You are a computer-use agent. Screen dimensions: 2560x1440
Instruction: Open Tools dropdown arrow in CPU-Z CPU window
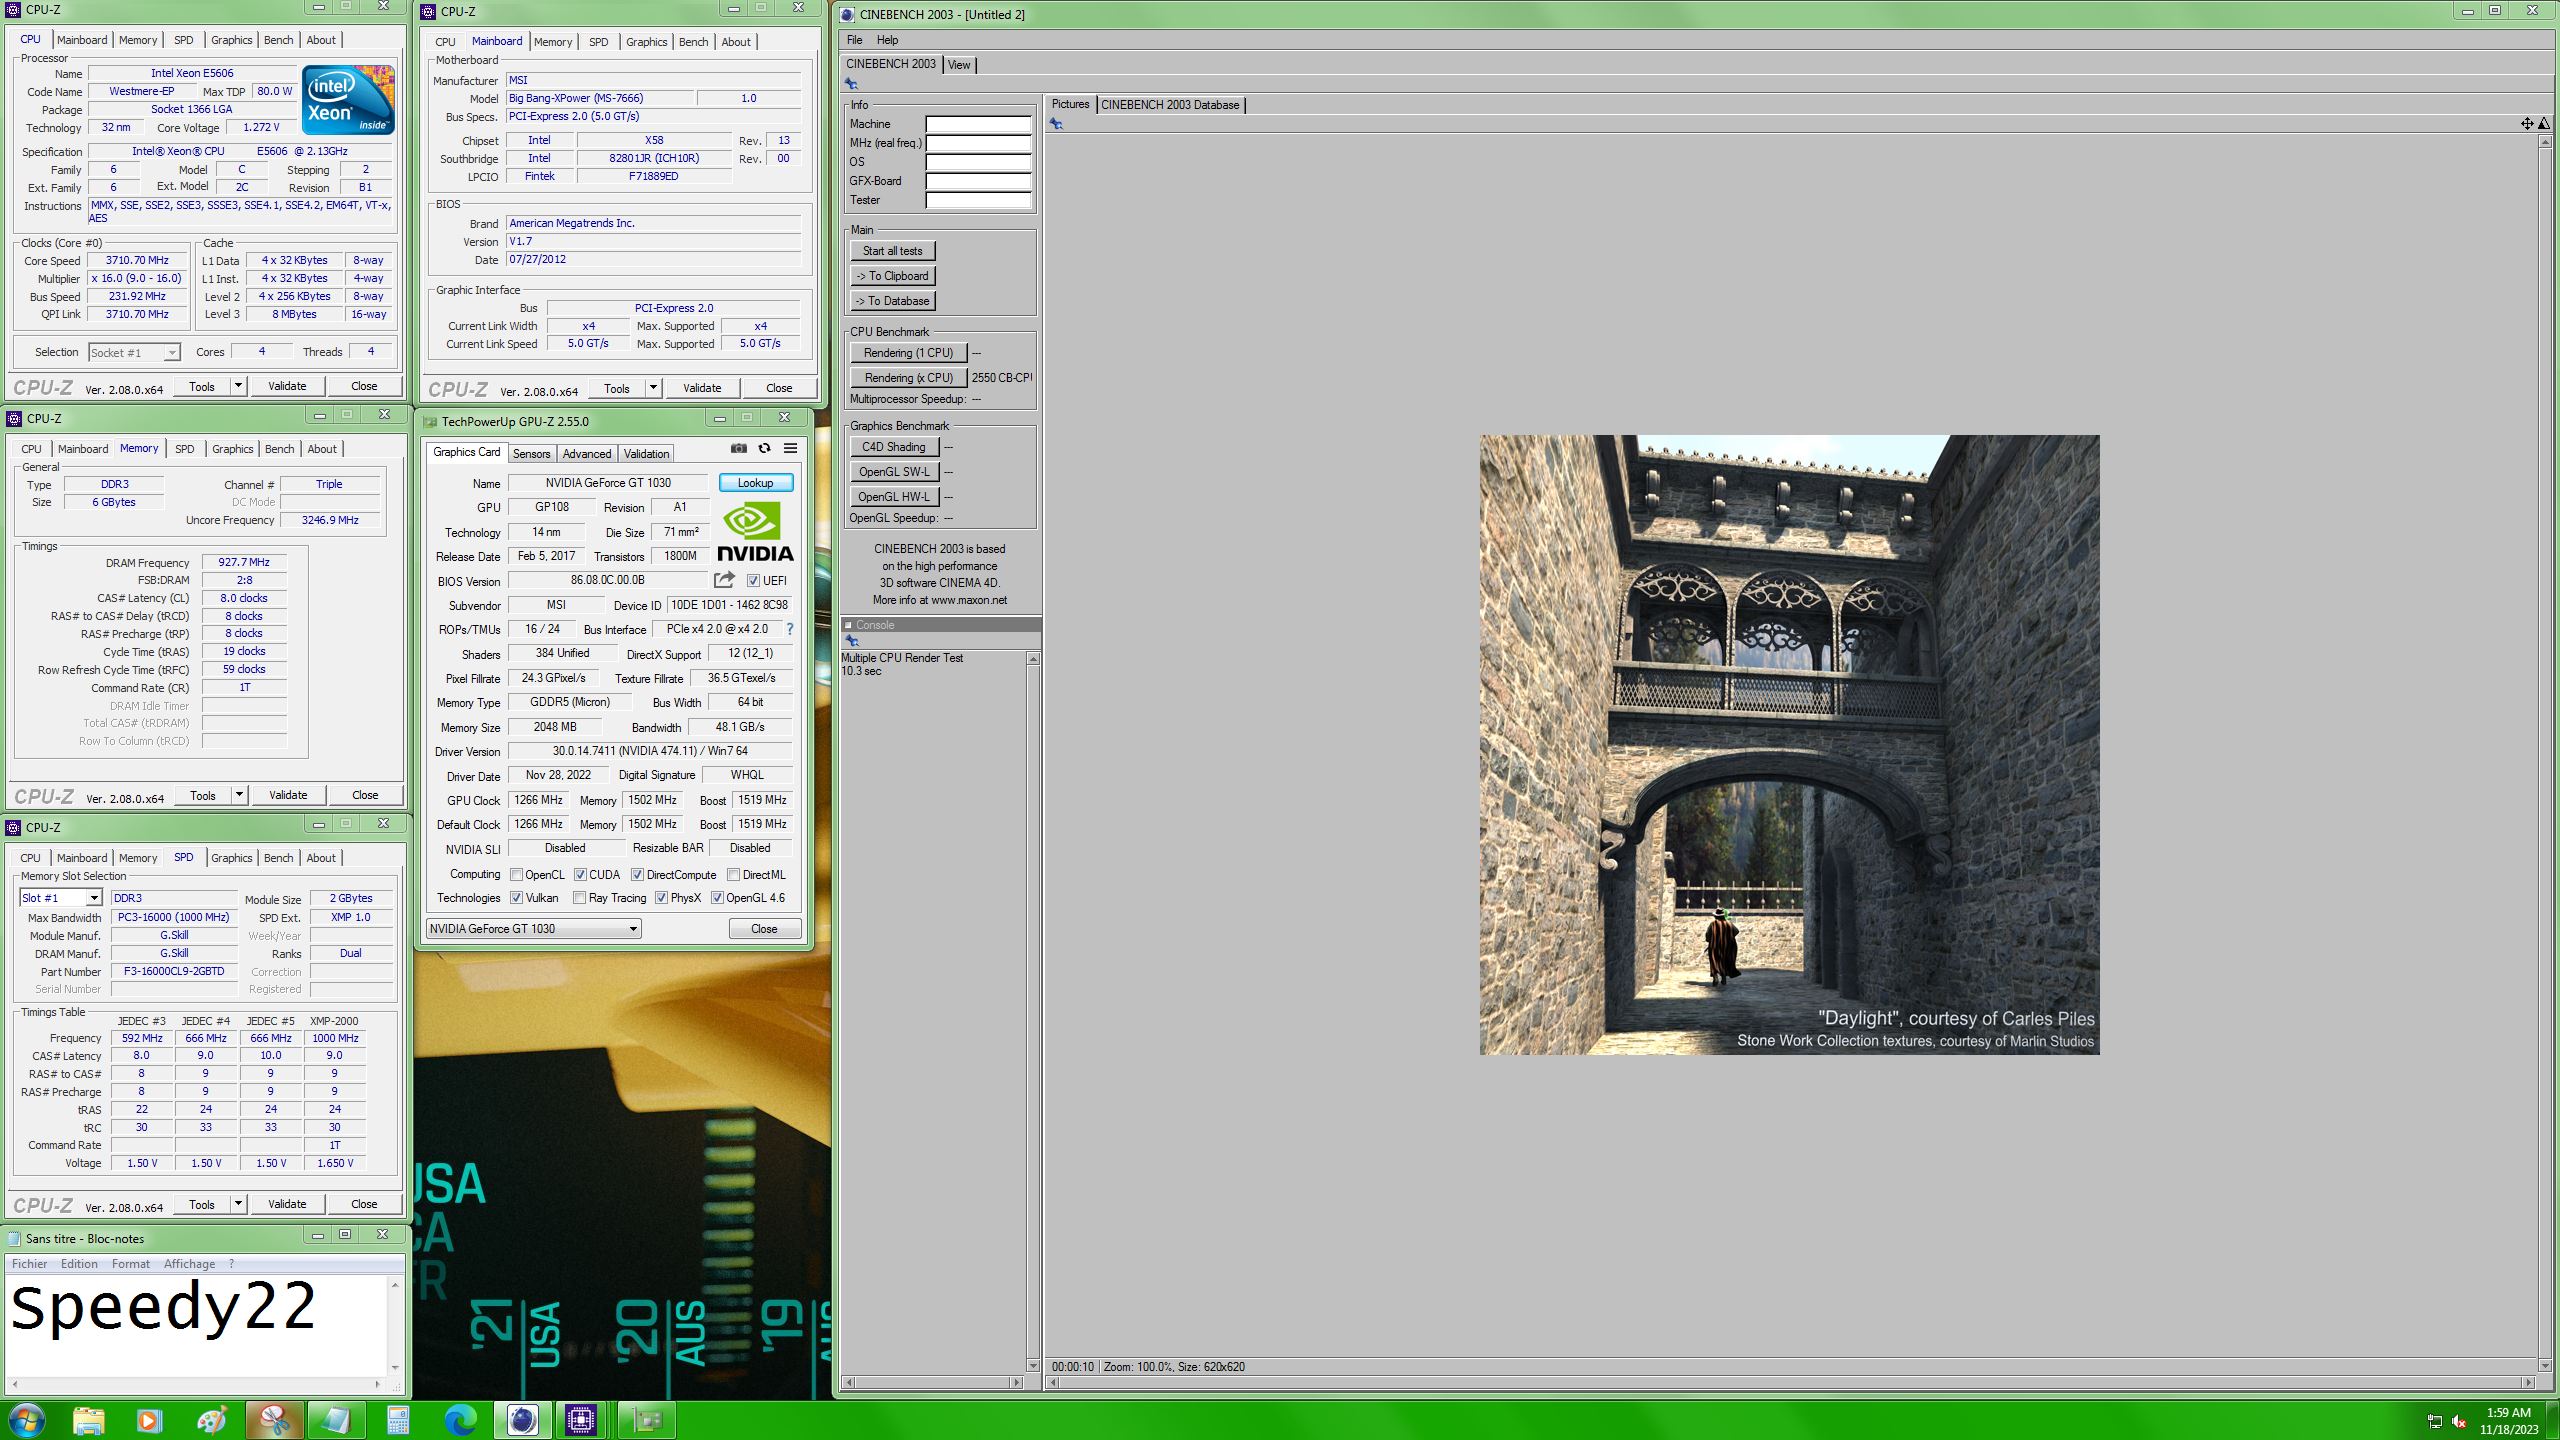pyautogui.click(x=238, y=386)
